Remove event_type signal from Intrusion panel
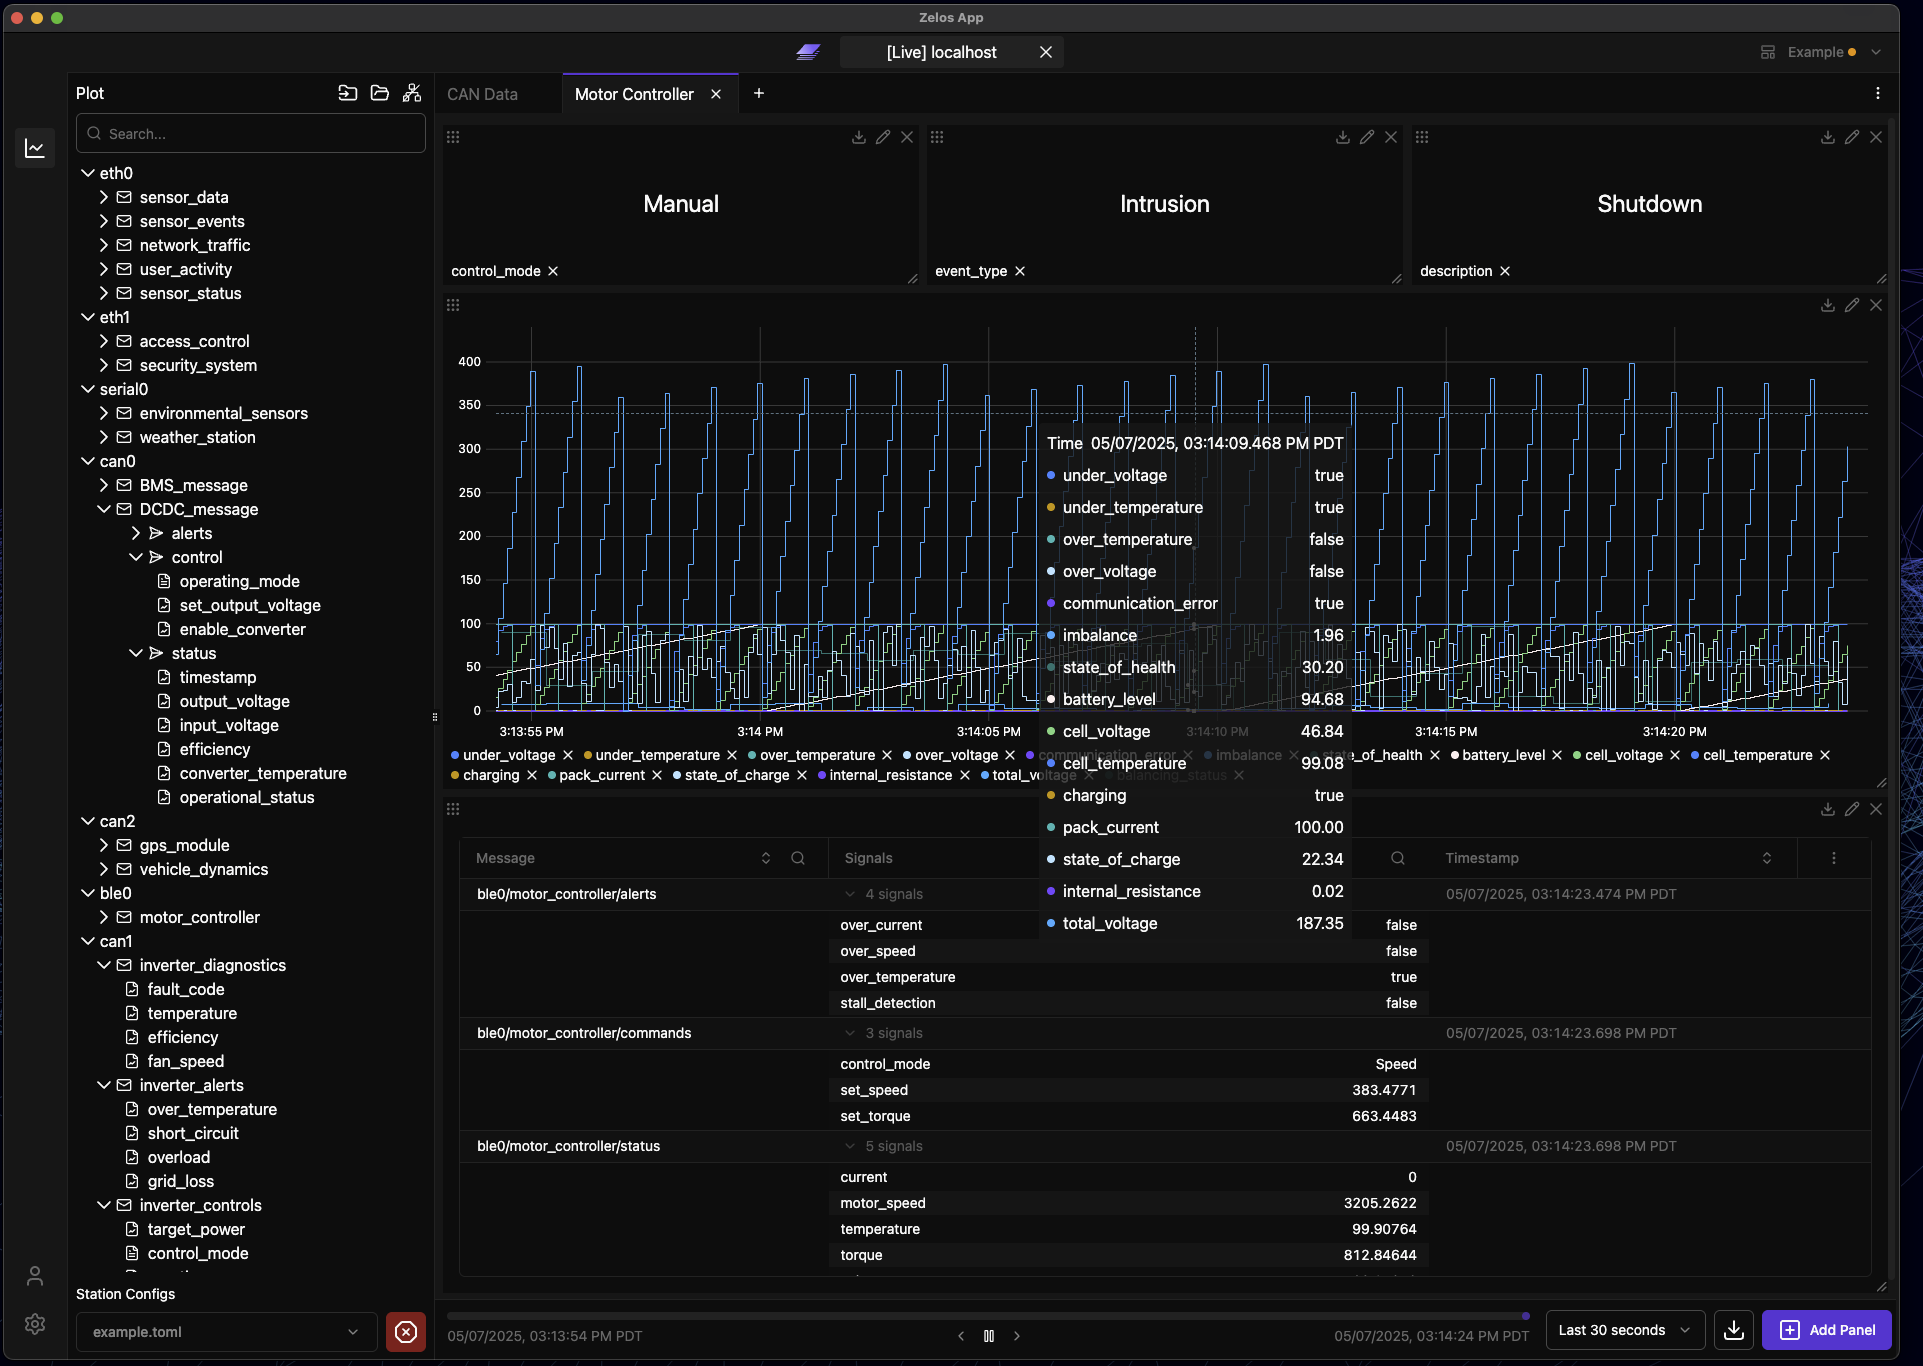Screen dimensions: 1923x1366 pos(1020,271)
